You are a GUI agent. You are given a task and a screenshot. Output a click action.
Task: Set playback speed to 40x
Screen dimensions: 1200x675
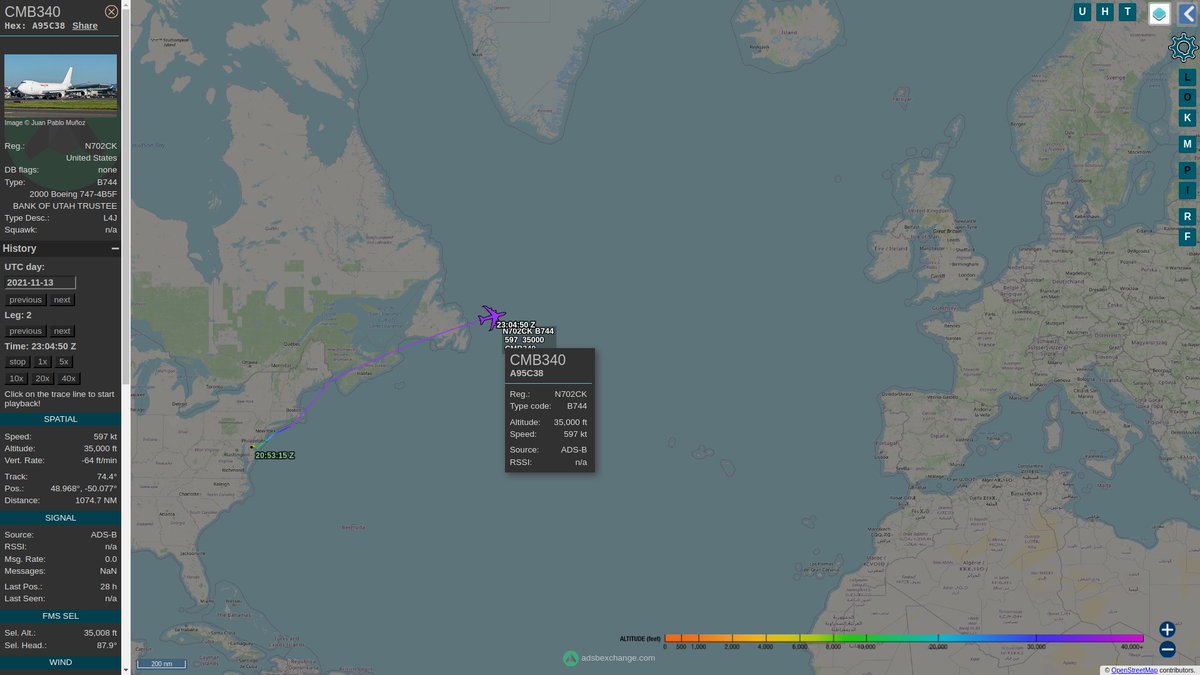tap(68, 378)
